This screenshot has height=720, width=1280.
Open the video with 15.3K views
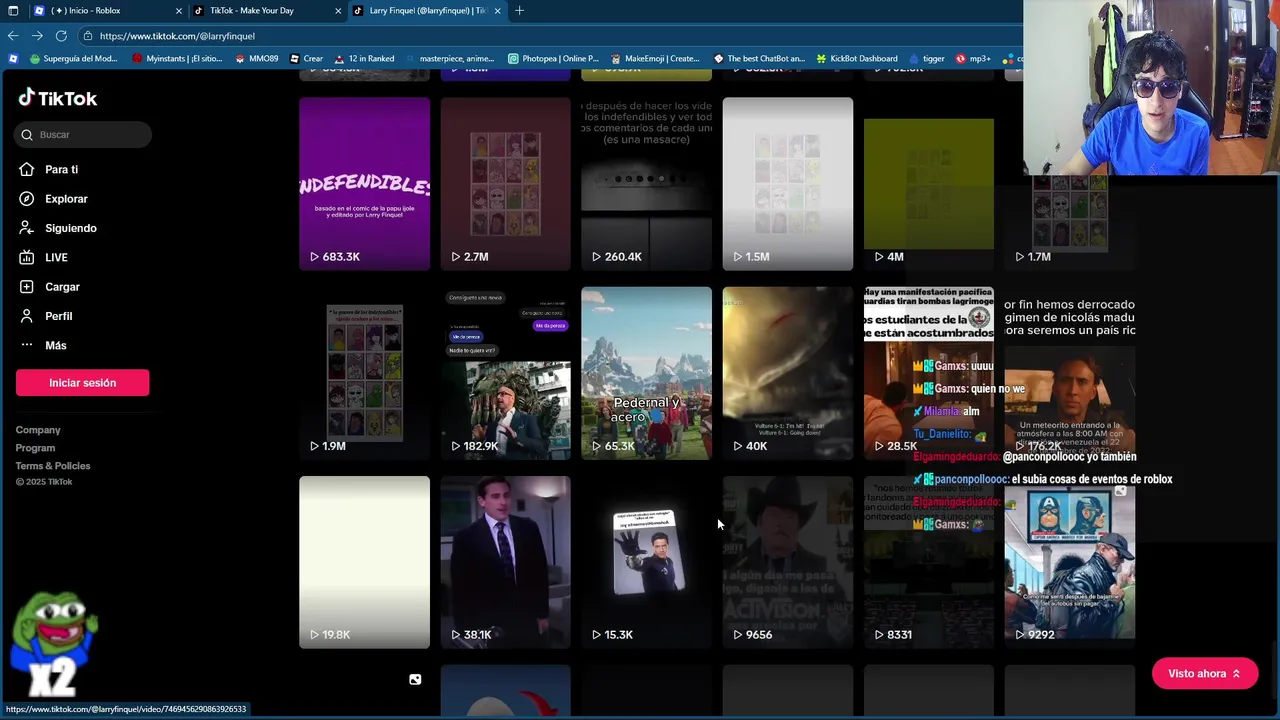click(x=646, y=562)
